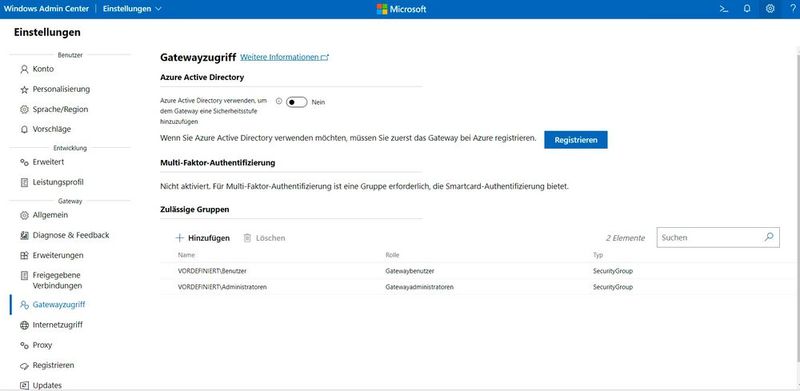Click the Diagnose & Feedback chart icon
The height and width of the screenshot is (391, 800).
24,235
